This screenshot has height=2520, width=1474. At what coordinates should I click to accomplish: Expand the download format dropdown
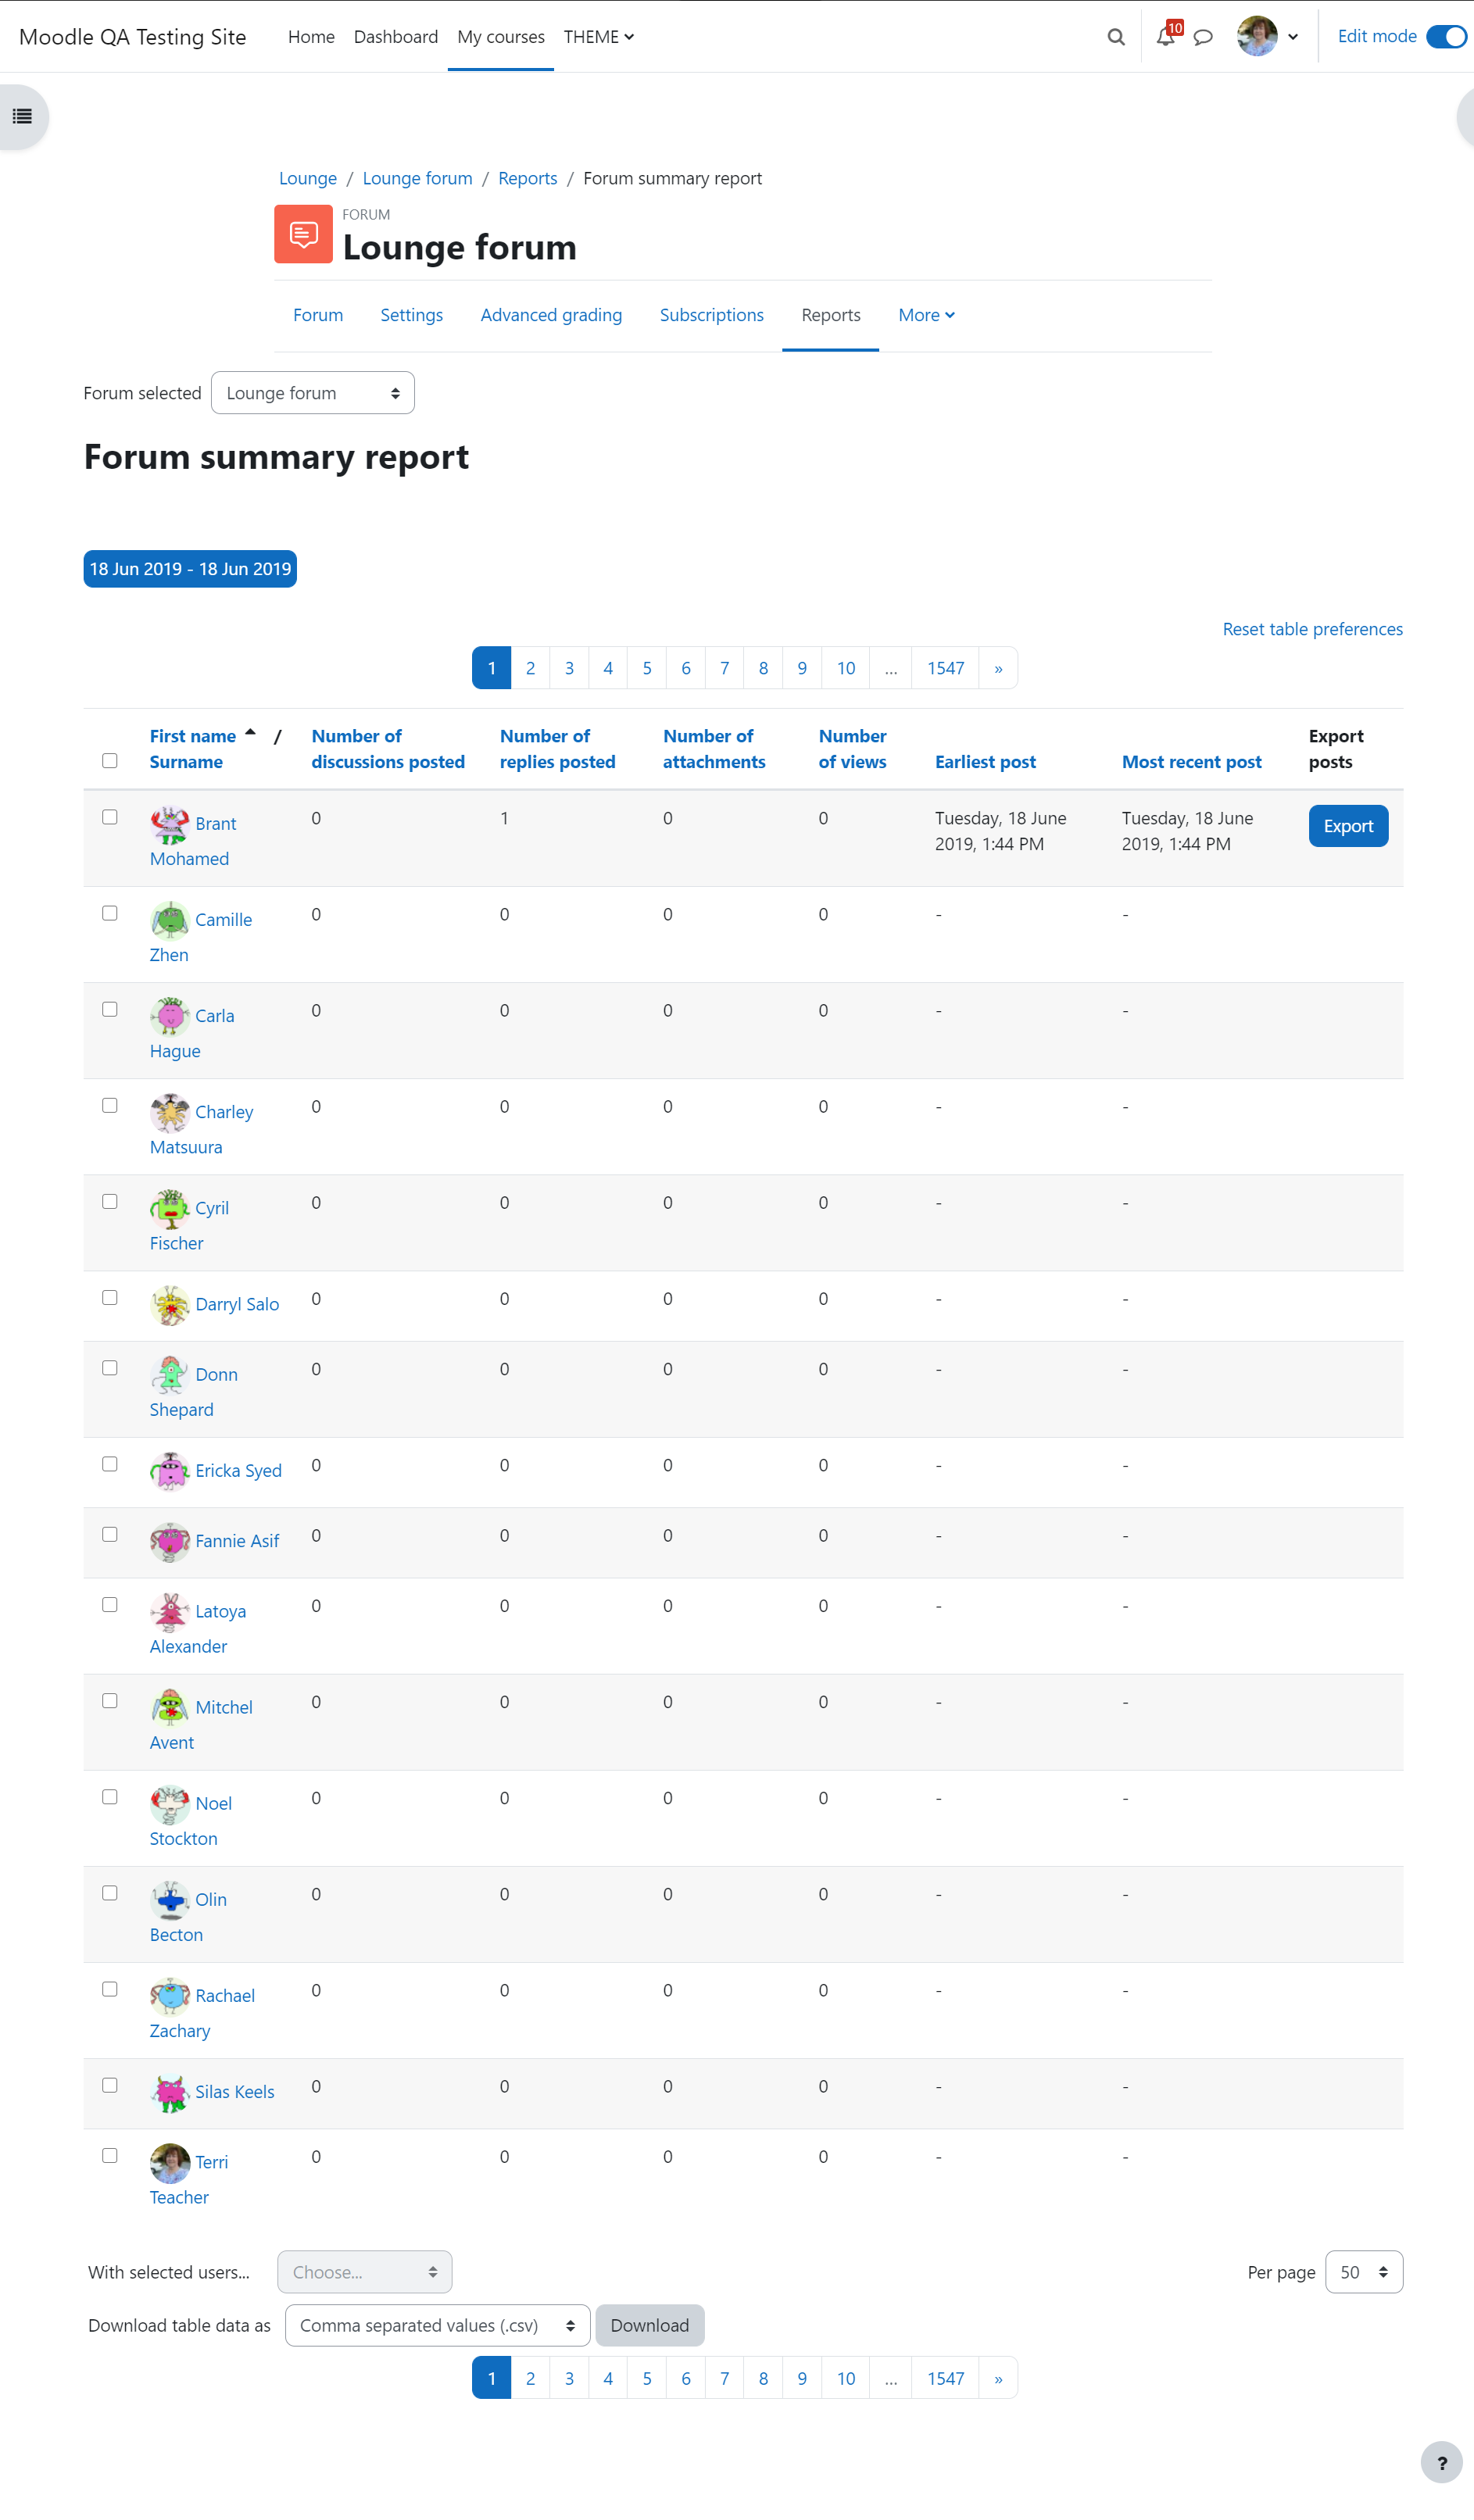coord(438,2325)
